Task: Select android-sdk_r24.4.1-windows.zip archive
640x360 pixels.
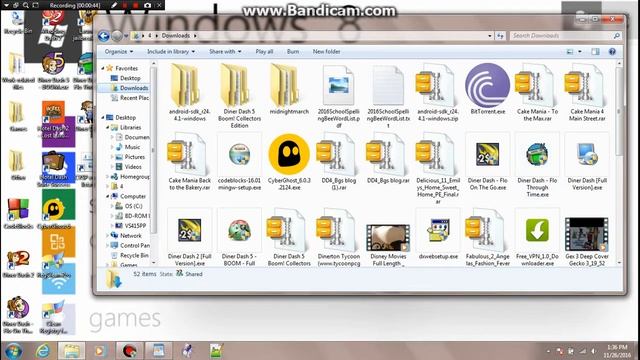Action: pyautogui.click(x=438, y=93)
